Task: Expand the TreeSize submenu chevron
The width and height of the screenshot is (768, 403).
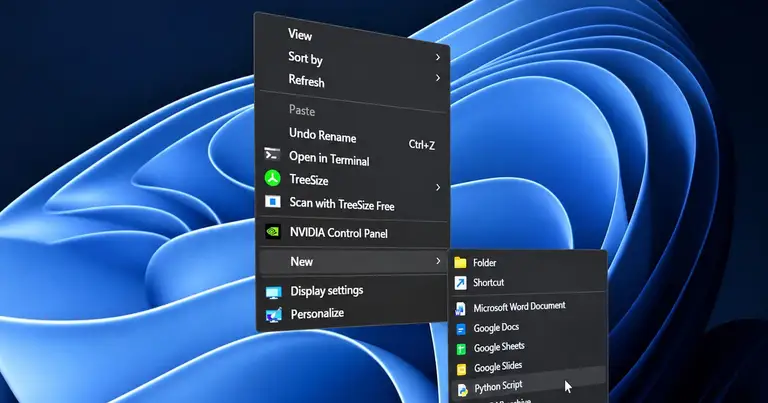Action: point(438,188)
